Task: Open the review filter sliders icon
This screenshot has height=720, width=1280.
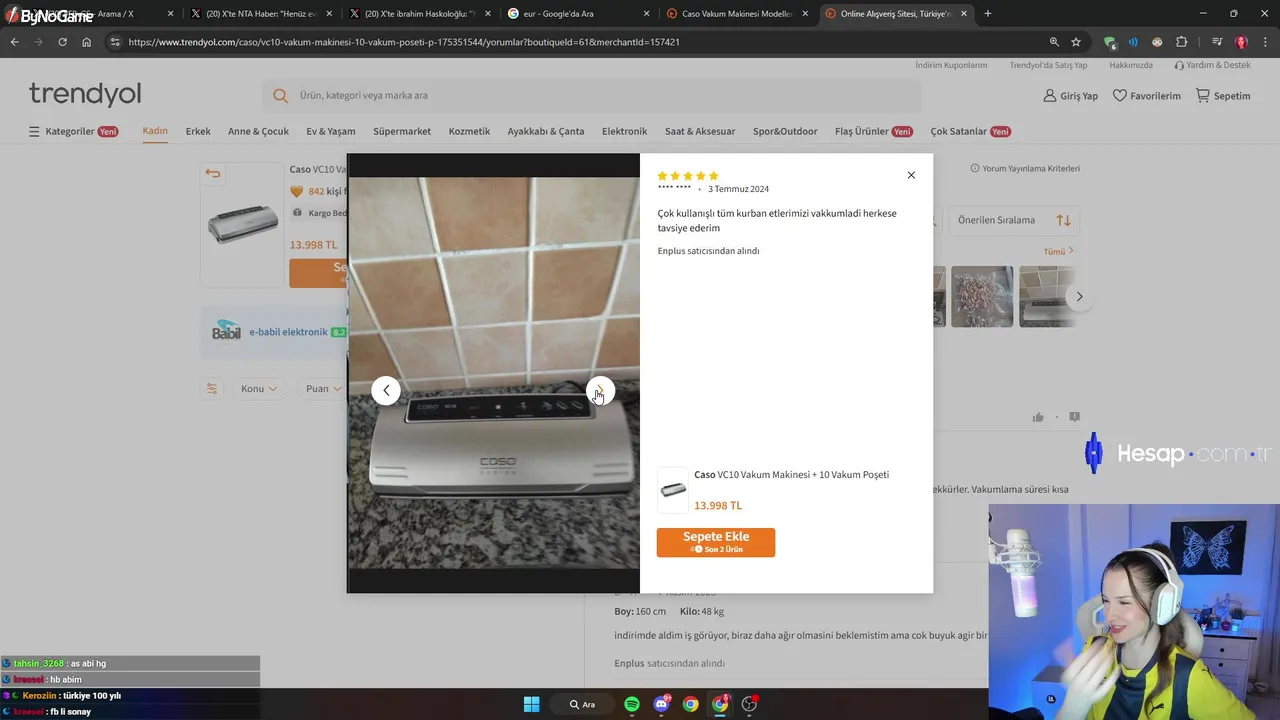Action: [x=211, y=389]
